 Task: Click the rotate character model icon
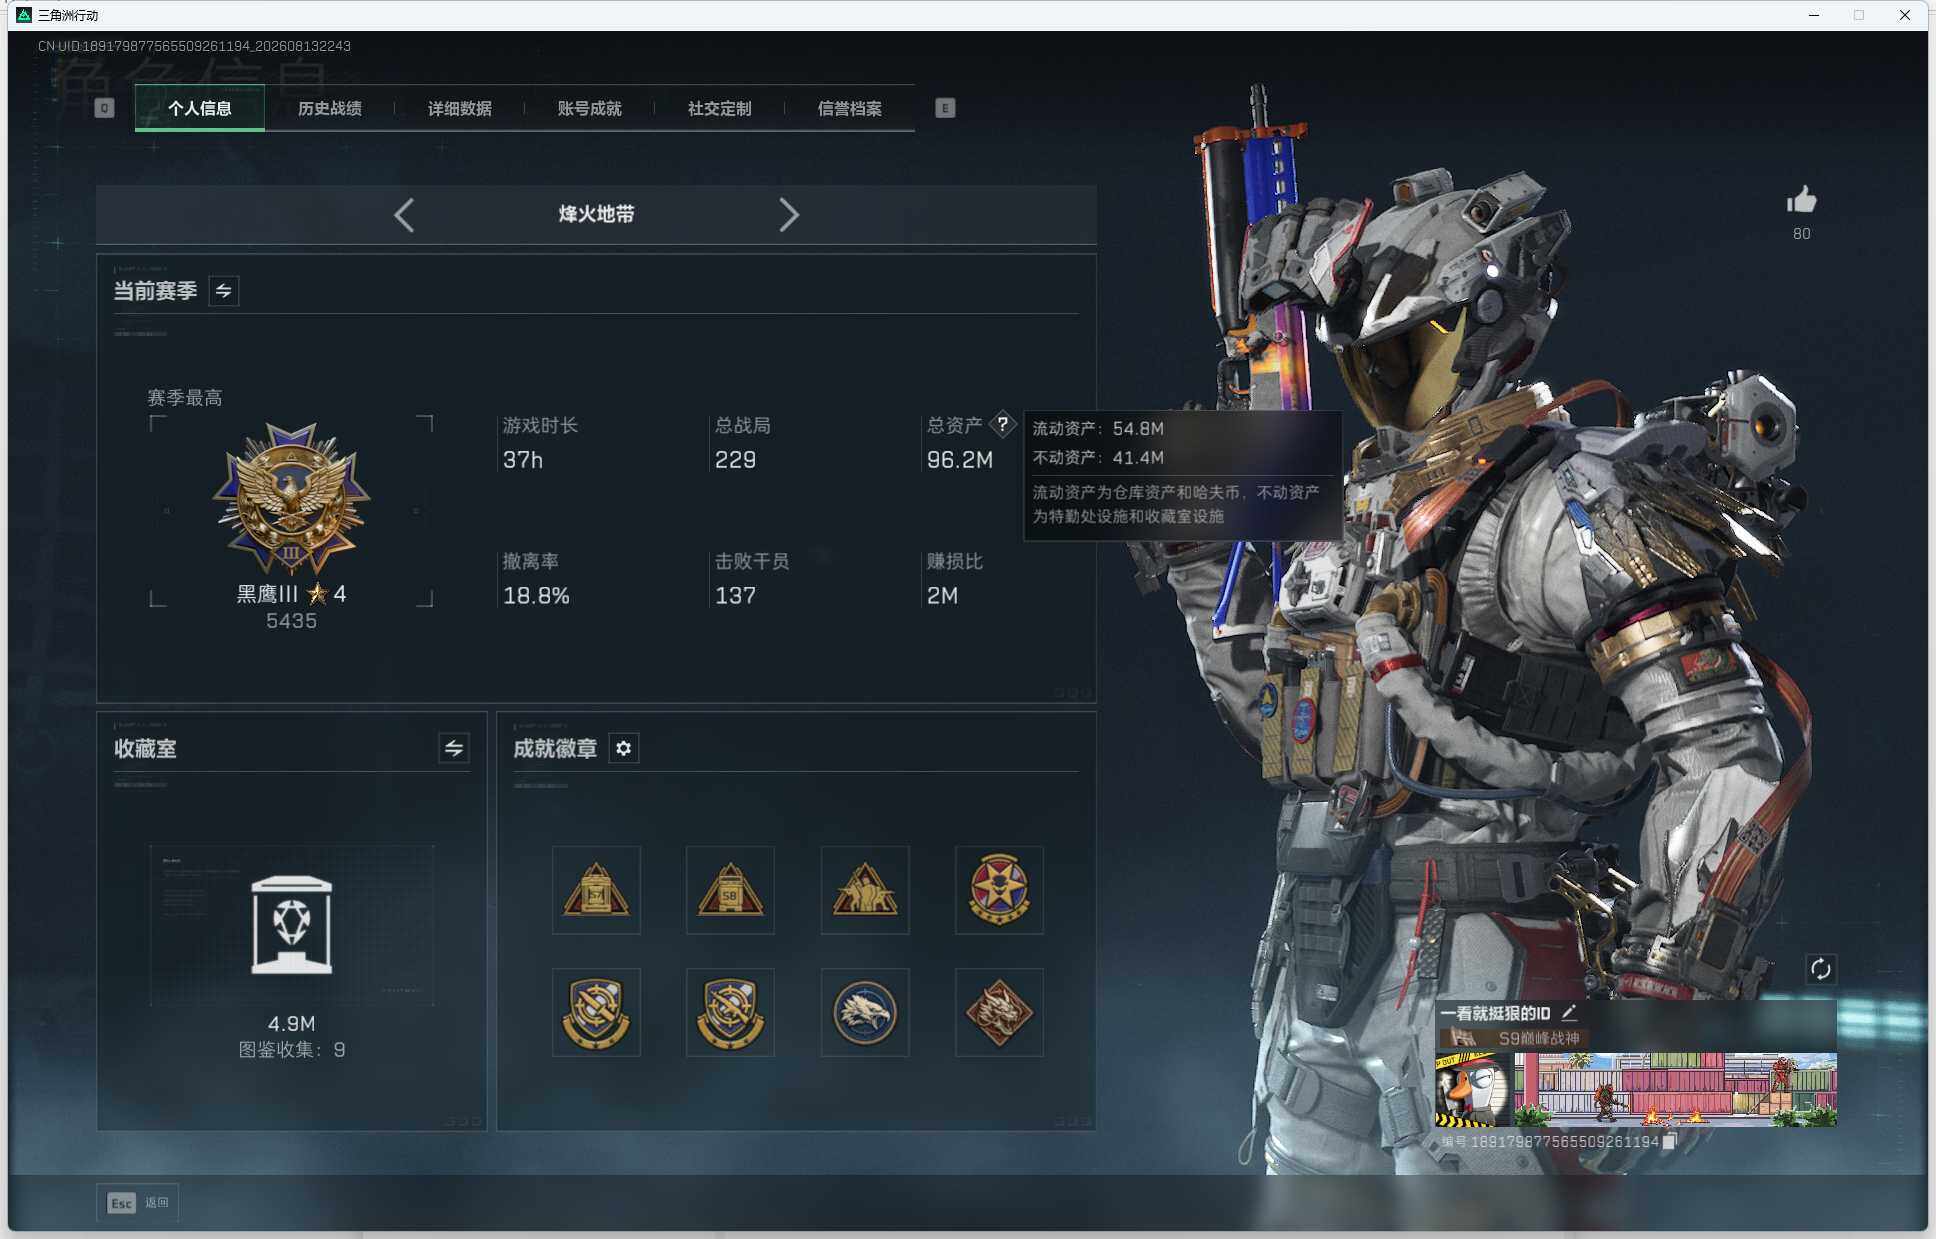tap(1821, 969)
